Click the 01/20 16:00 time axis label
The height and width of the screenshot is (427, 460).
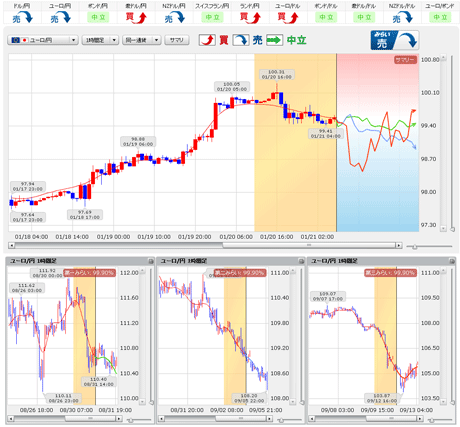coord(277,237)
